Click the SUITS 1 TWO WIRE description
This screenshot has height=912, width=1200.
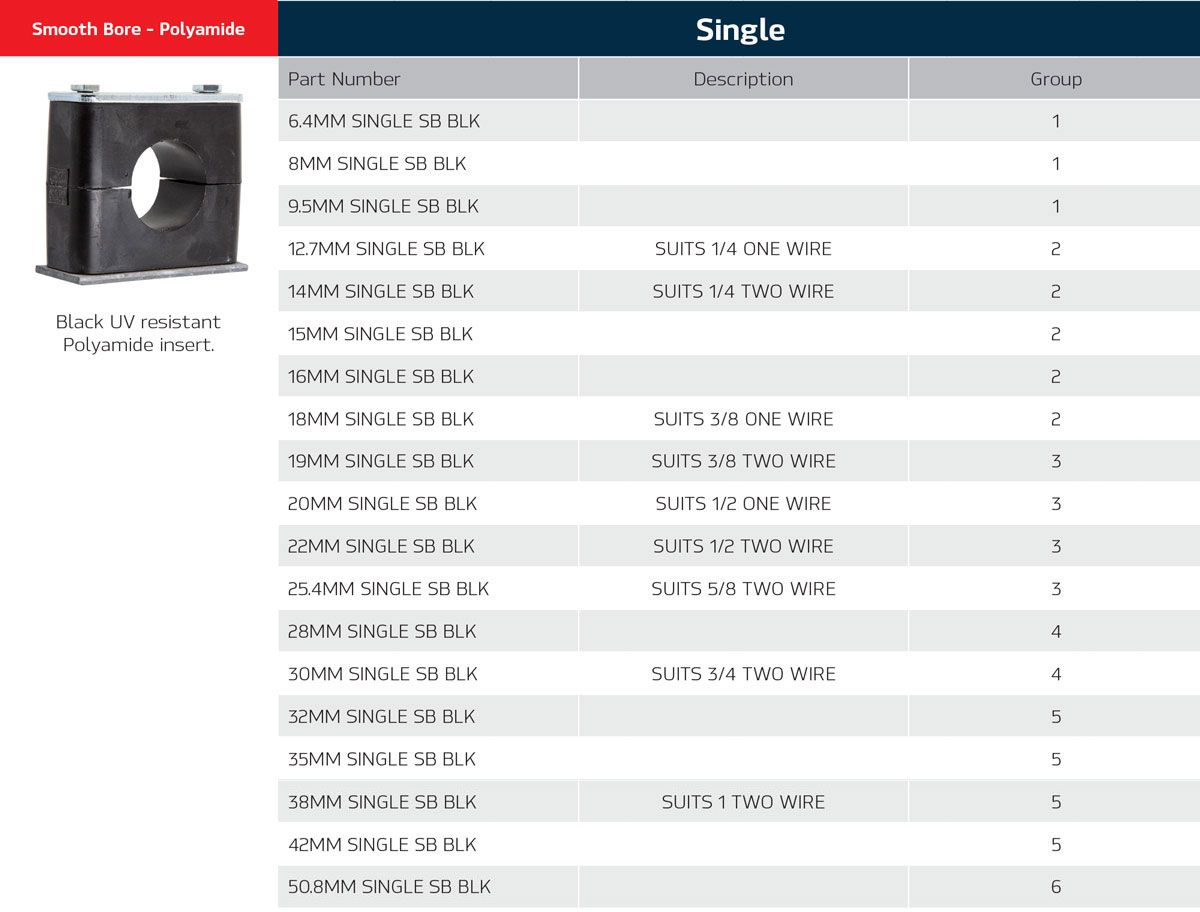coord(743,802)
